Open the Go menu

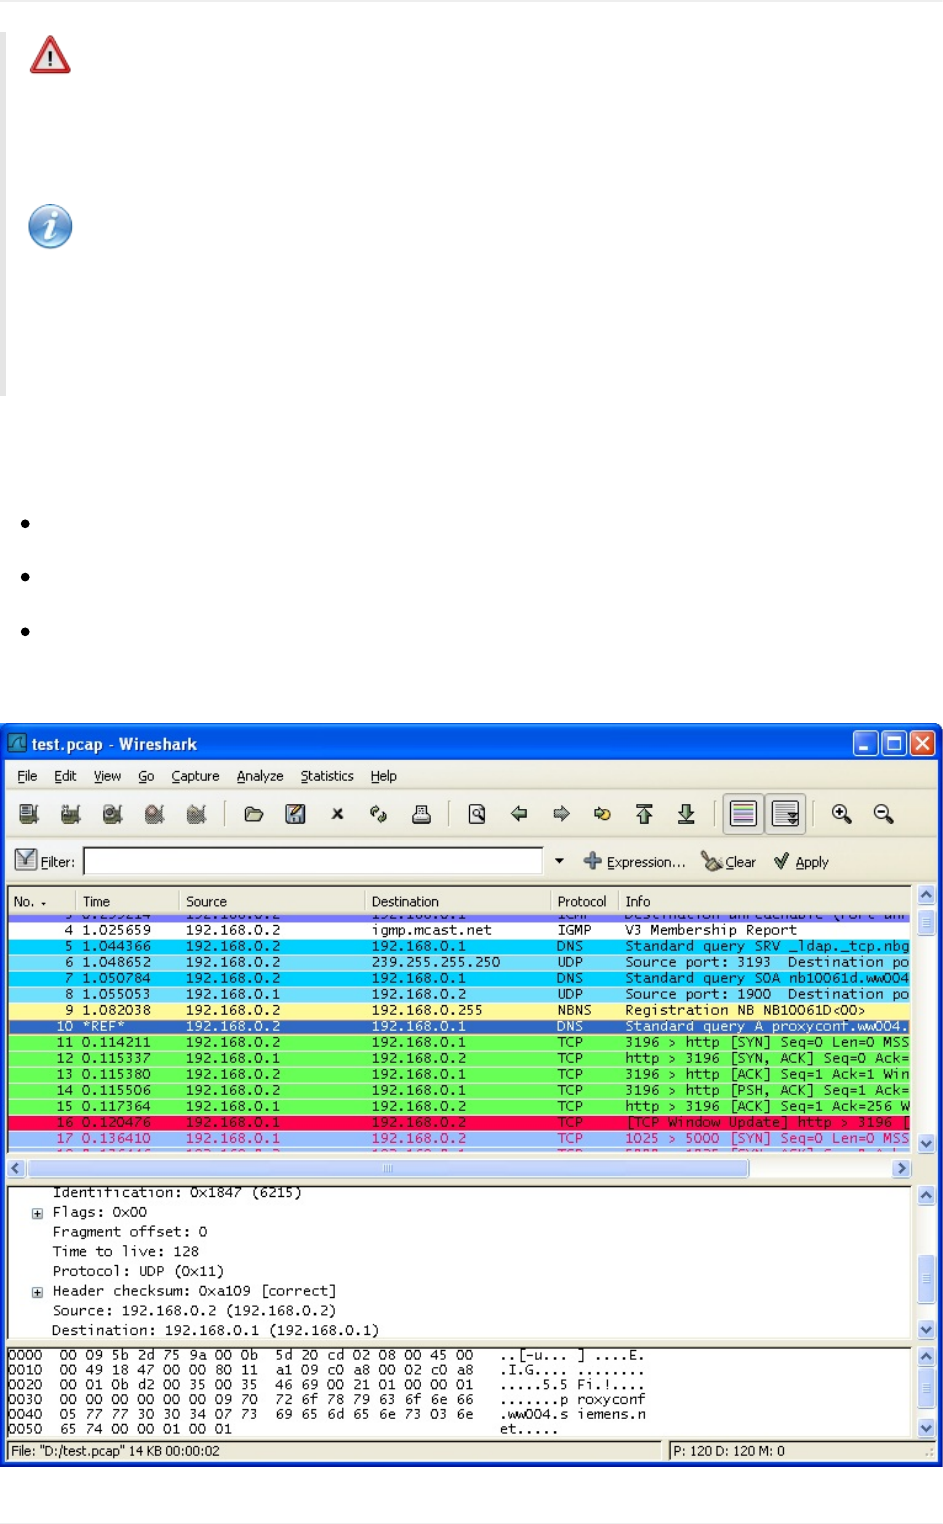[x=146, y=776]
